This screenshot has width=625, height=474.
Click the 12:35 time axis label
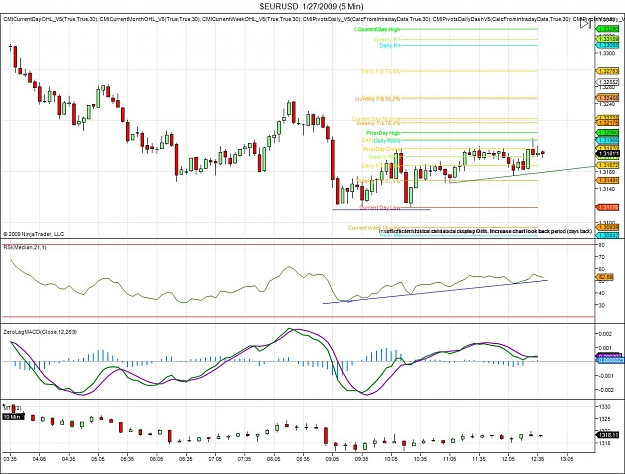(537, 459)
